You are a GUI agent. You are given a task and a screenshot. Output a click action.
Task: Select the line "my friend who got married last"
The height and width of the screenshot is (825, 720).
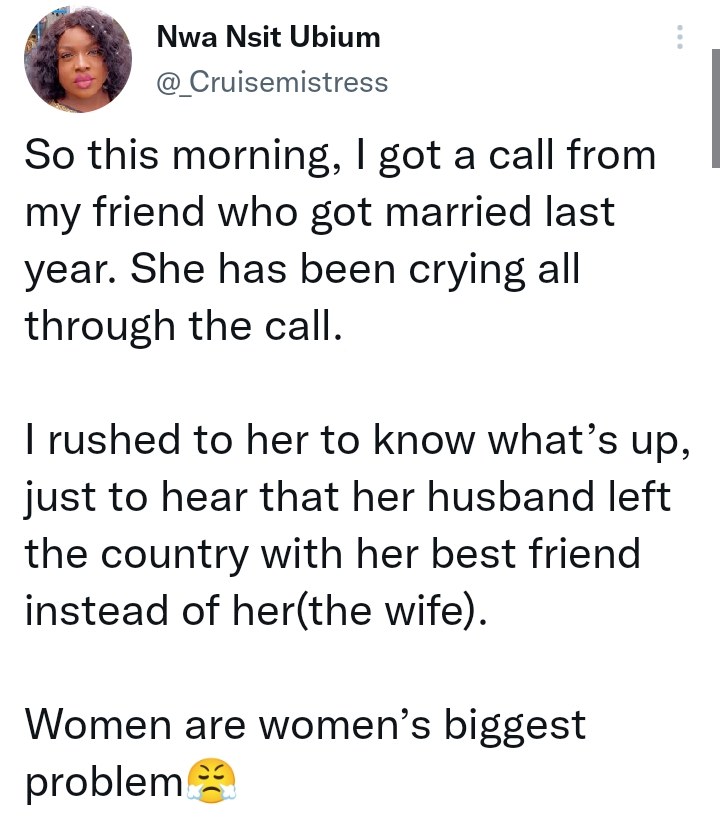[x=319, y=213]
